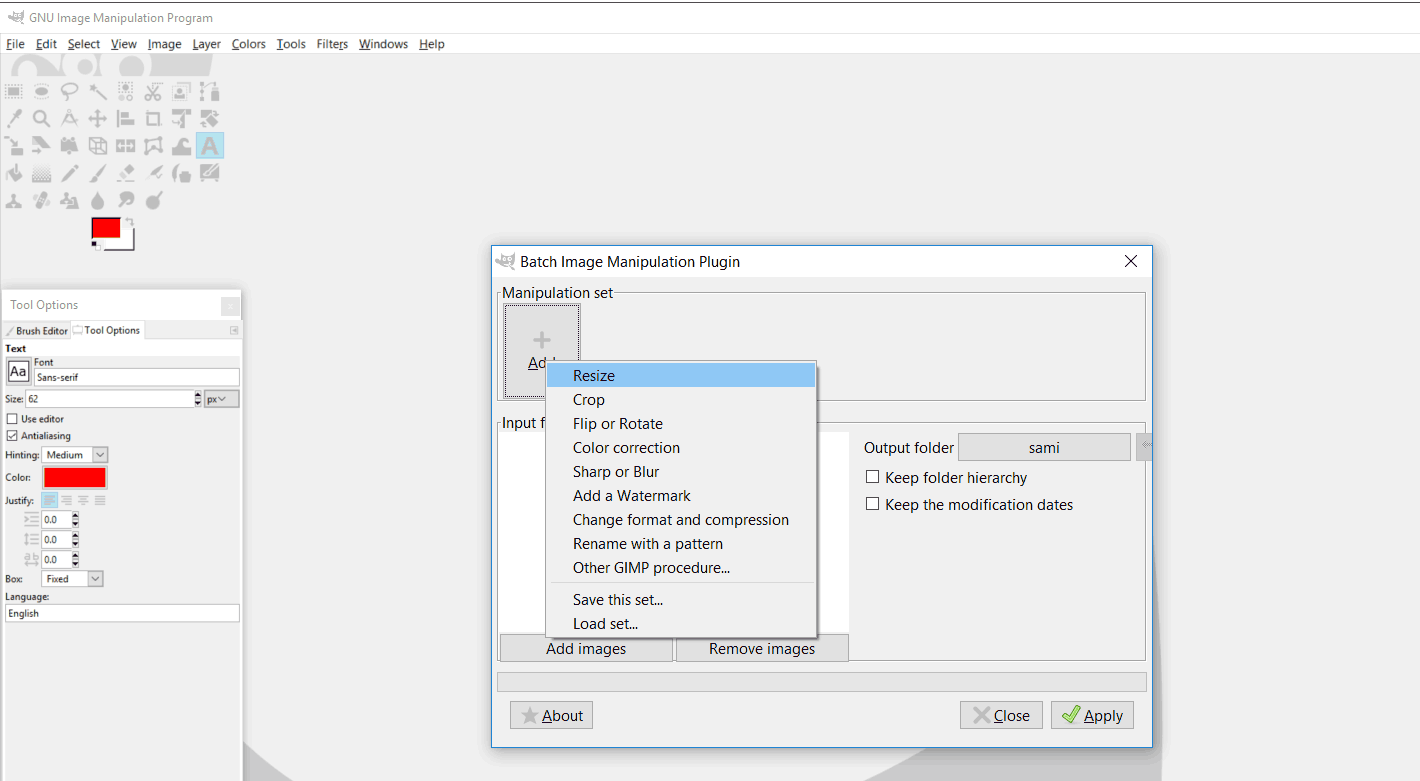1420x781 pixels.
Task: Set text justification to filled
Action: (x=100, y=500)
